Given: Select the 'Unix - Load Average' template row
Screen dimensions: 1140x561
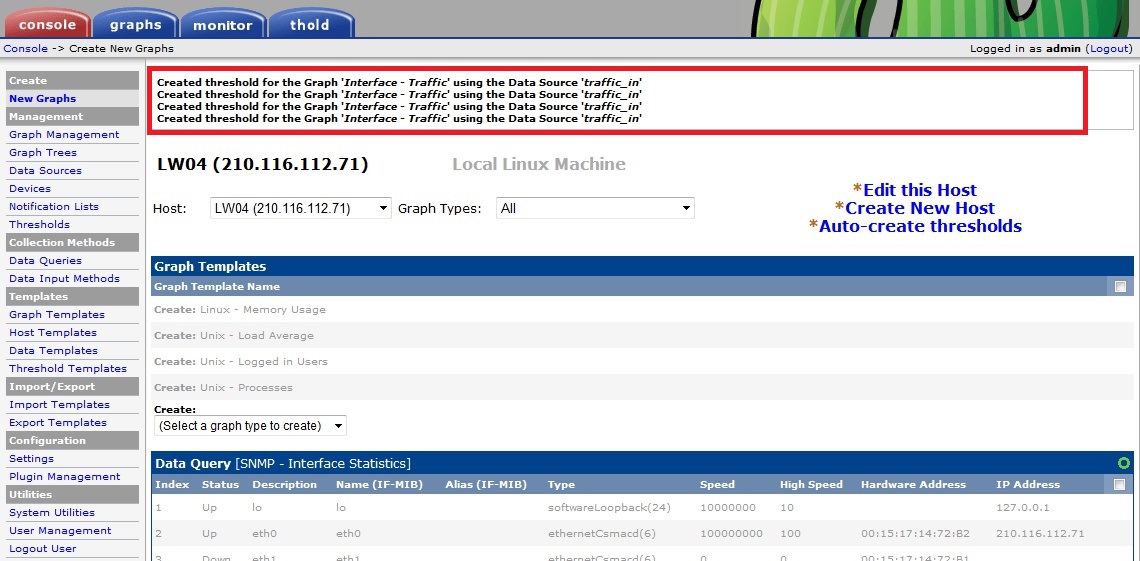Looking at the screenshot, I should tap(643, 336).
